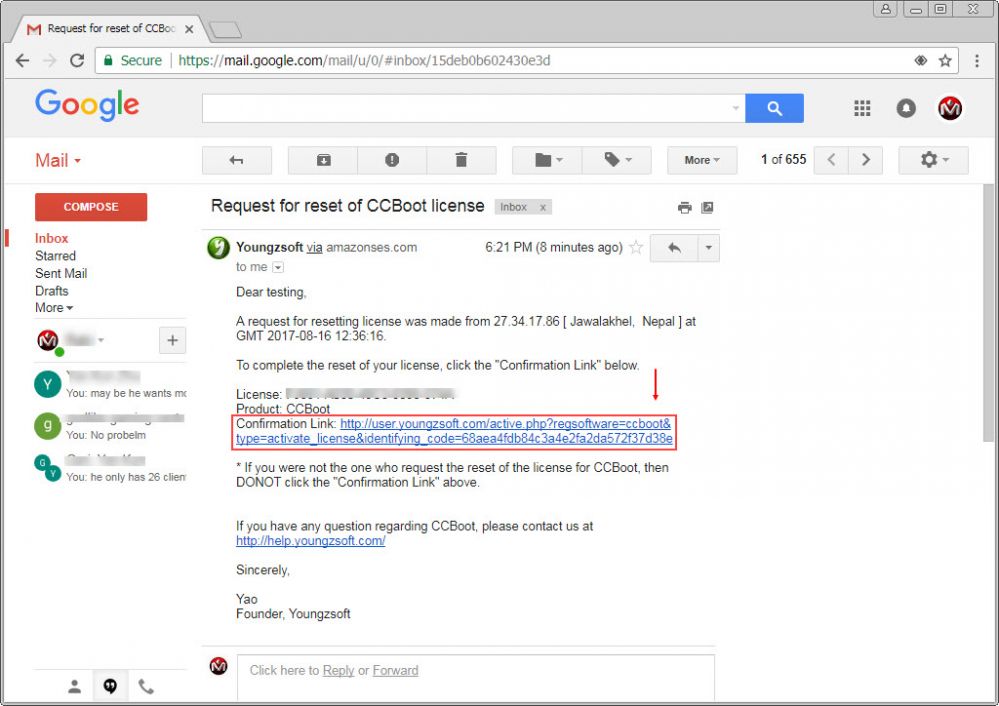Image resolution: width=999 pixels, height=706 pixels.
Task: Open the Sent Mail folder
Action: (61, 273)
